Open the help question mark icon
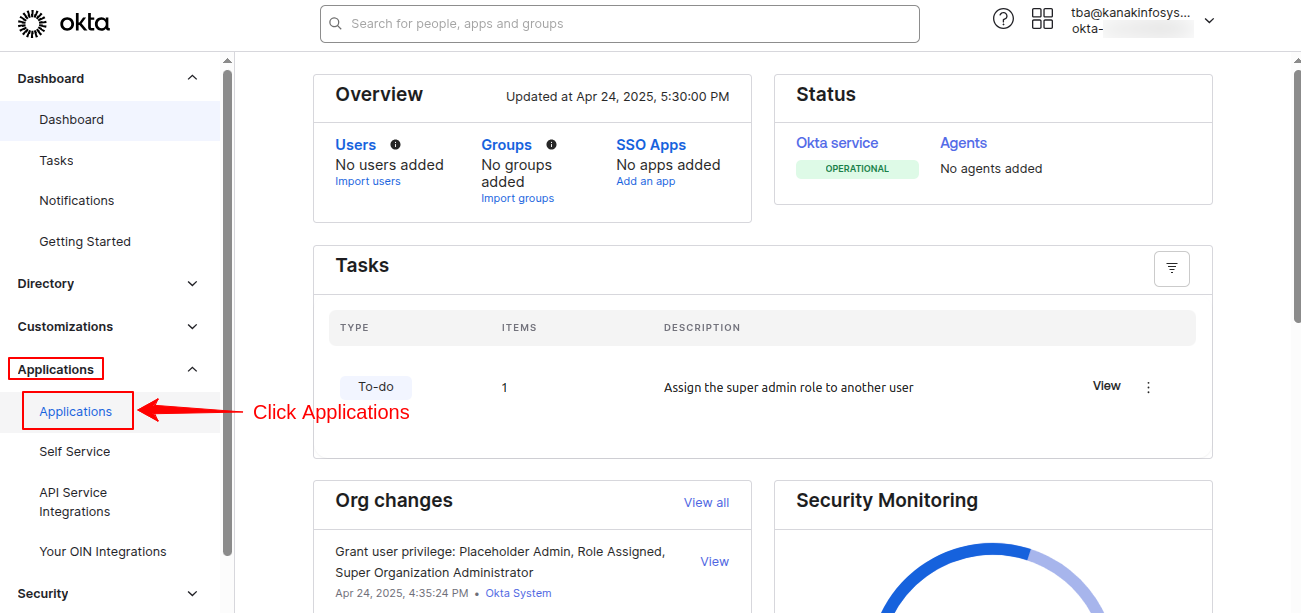Viewport: 1301px width, 613px height. 1003,19
